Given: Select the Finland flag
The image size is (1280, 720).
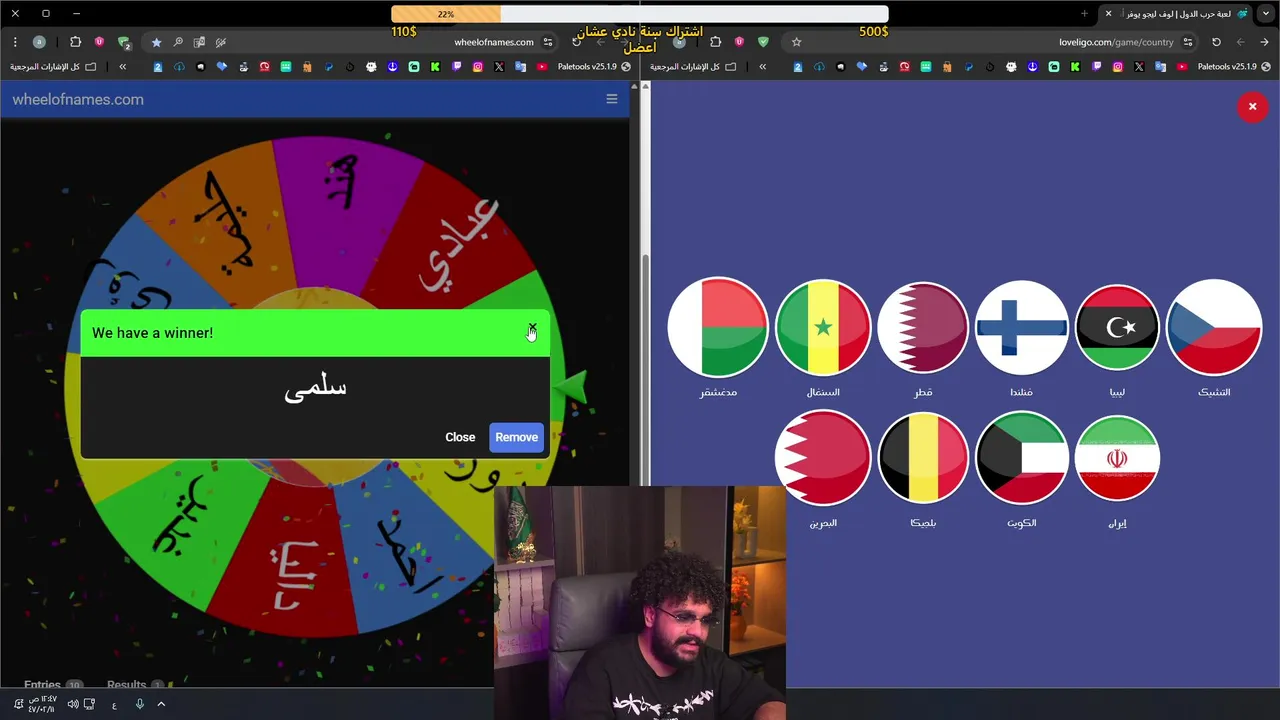Looking at the screenshot, I should click(1021, 327).
